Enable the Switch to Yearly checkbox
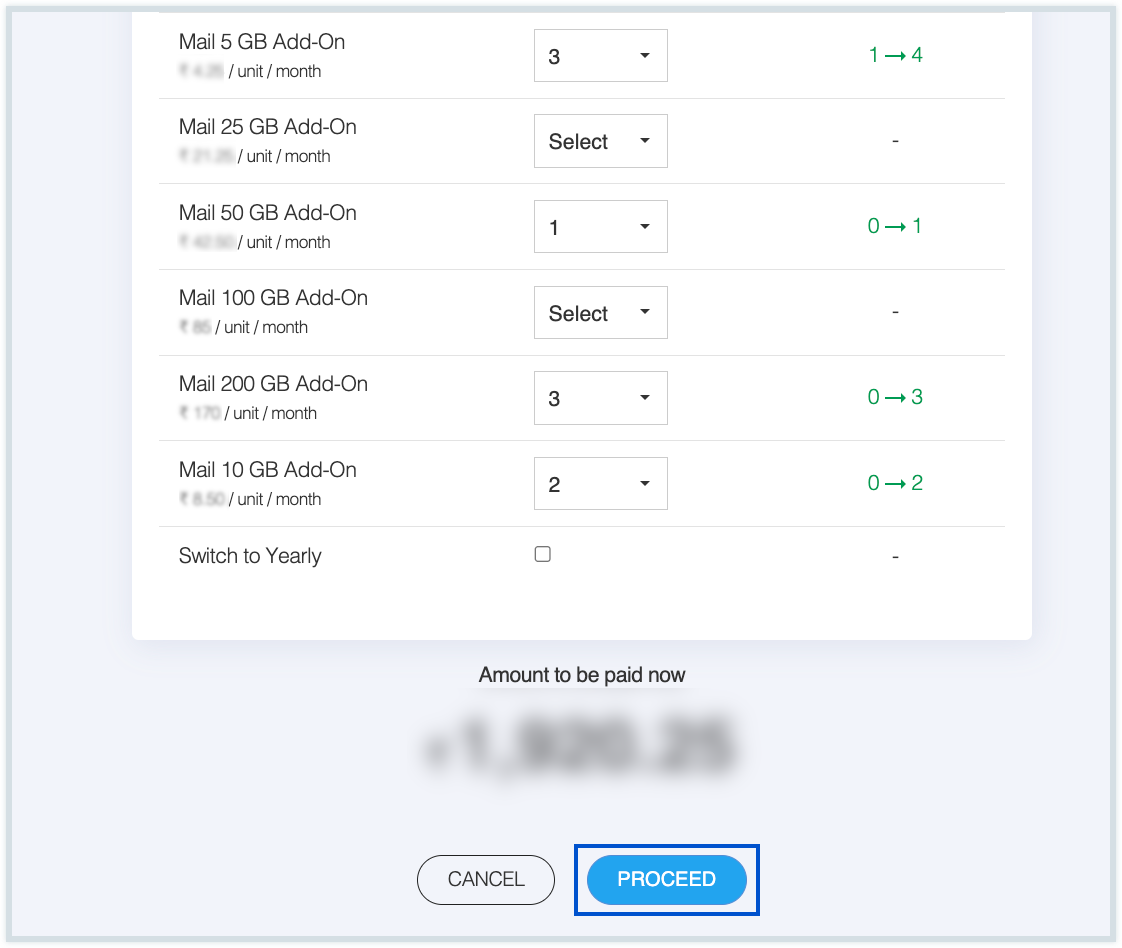The image size is (1122, 948). tap(543, 554)
